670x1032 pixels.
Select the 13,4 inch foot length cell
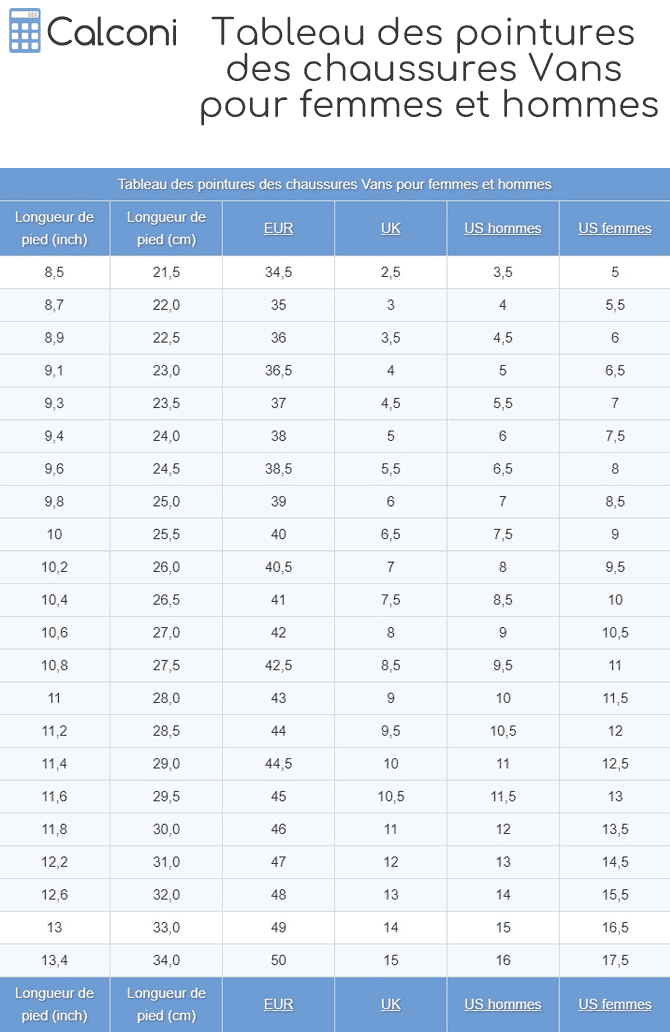tap(55, 960)
